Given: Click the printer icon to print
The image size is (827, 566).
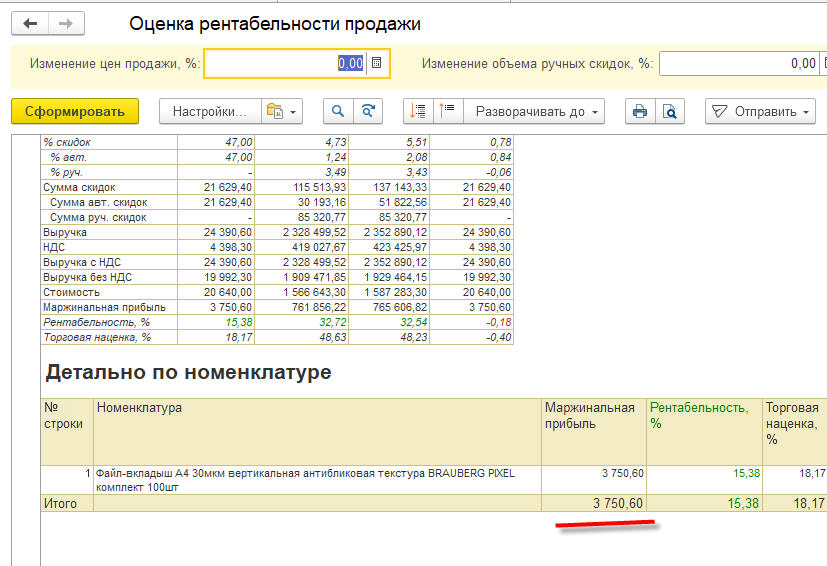Looking at the screenshot, I should (x=640, y=111).
